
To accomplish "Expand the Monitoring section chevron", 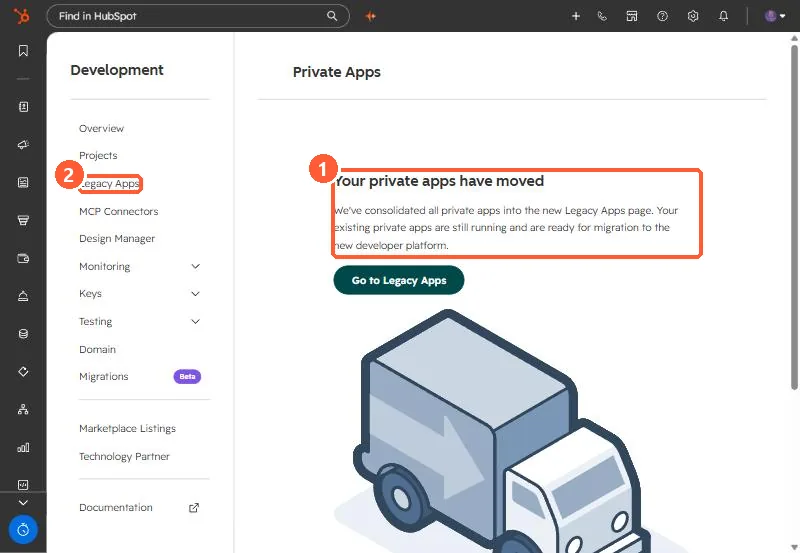I will [195, 266].
